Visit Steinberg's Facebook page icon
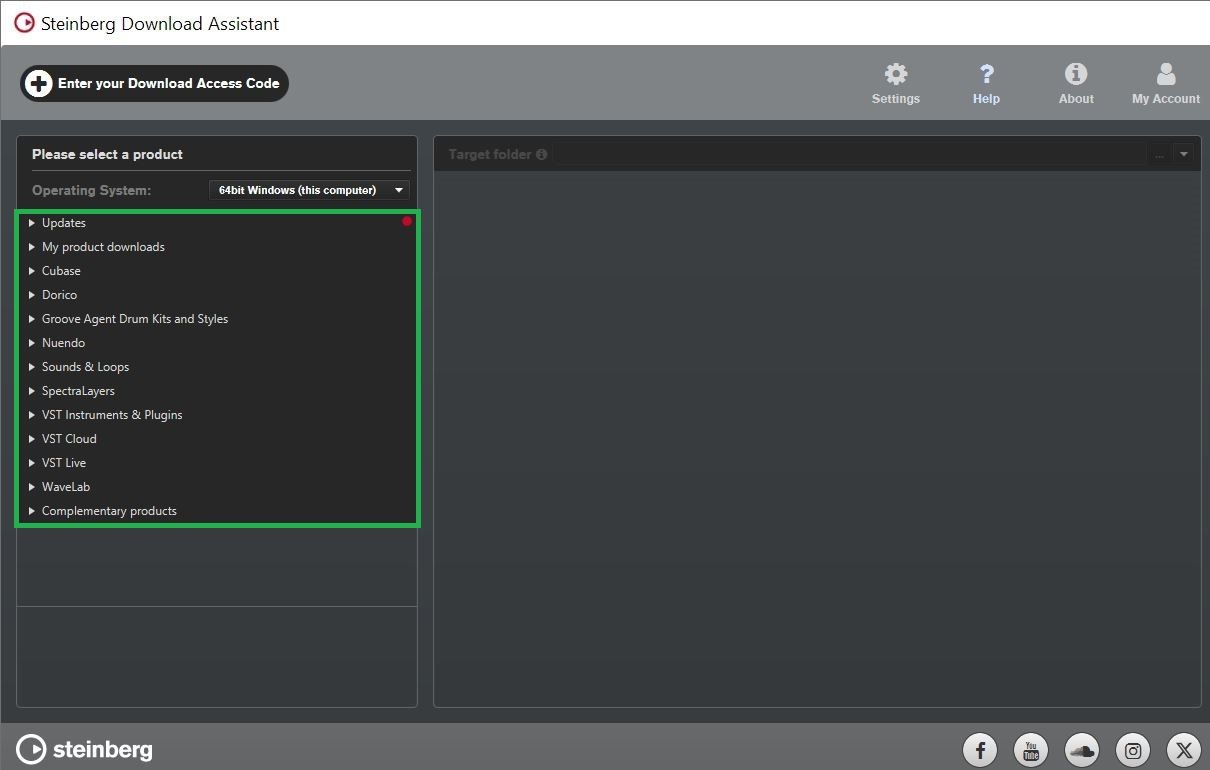This screenshot has height=770, width=1210. pyautogui.click(x=980, y=749)
